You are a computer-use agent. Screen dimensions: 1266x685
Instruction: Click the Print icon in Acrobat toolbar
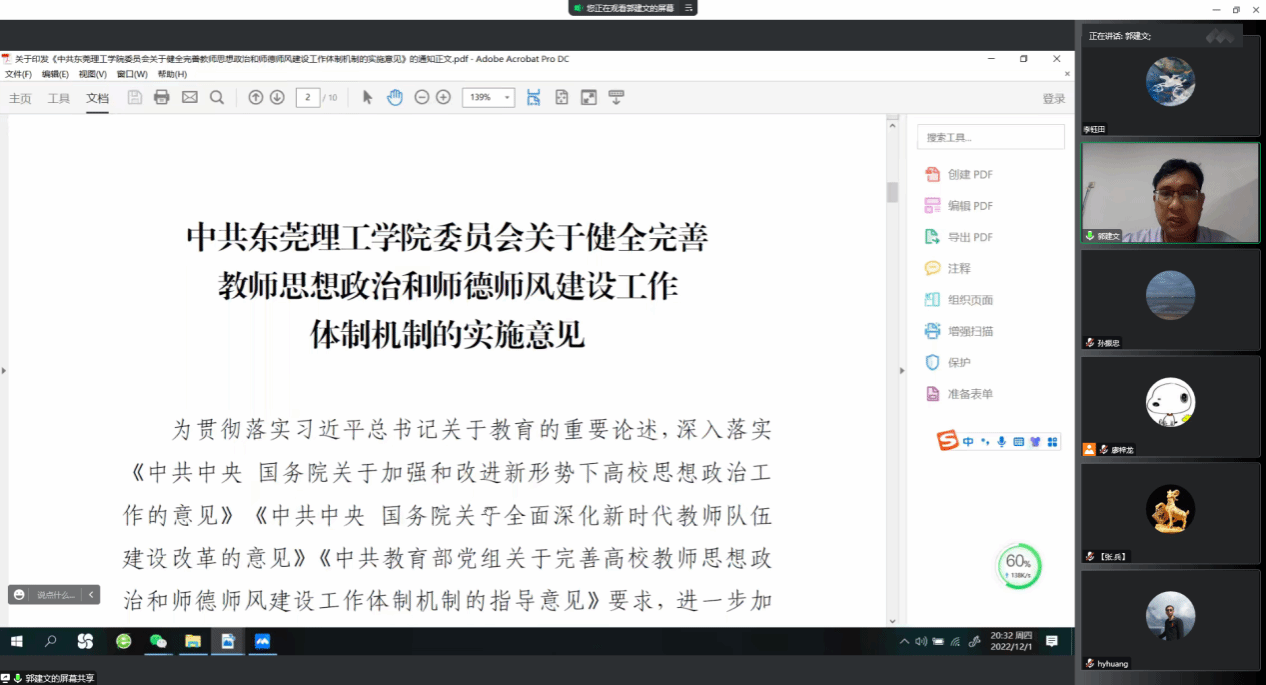click(162, 97)
